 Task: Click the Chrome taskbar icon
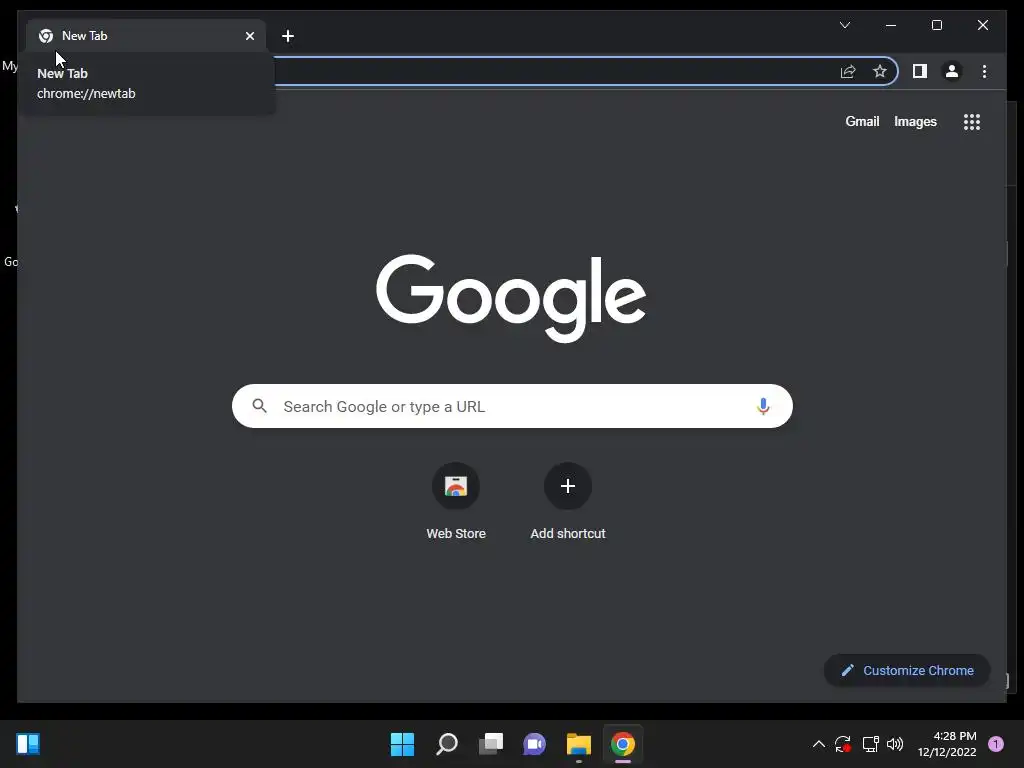coord(622,744)
